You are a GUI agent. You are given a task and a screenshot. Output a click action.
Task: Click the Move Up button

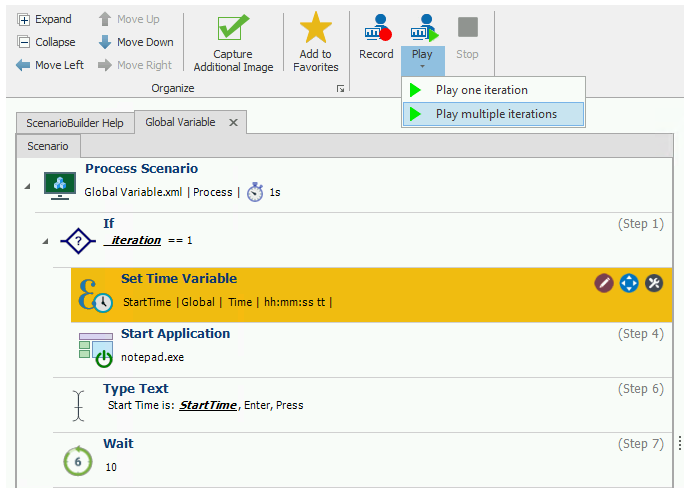pyautogui.click(x=129, y=19)
